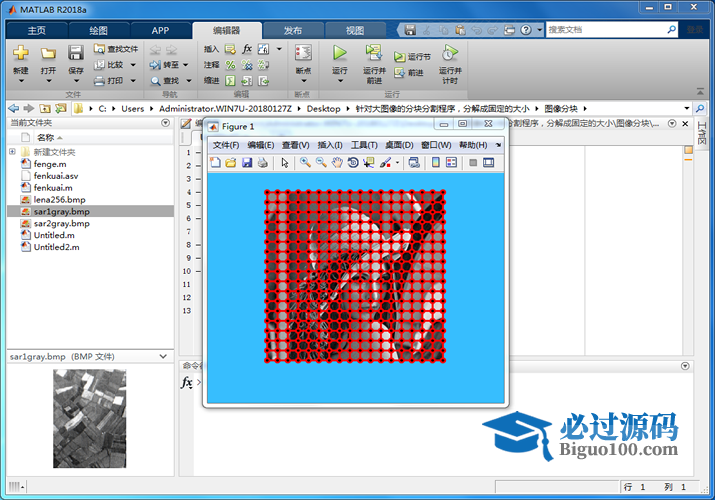The height and width of the screenshot is (500, 715).
Task: Select the Figure 1 zoom in tool
Action: pyautogui.click(x=305, y=163)
